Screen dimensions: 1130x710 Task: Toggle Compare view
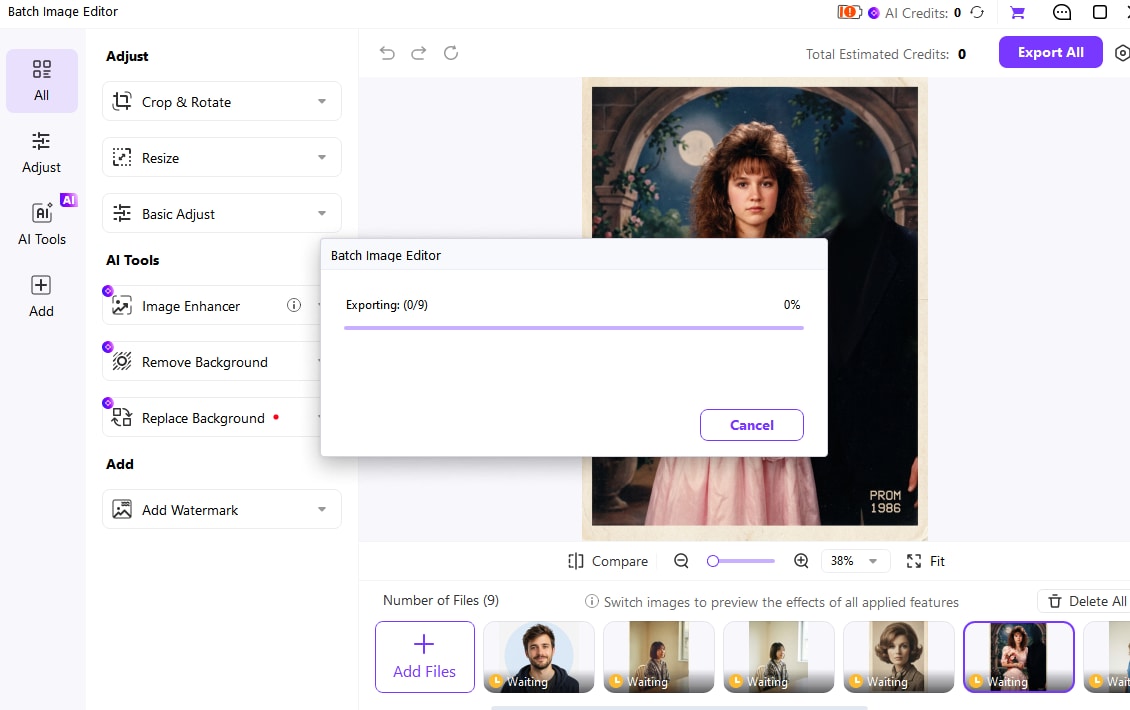point(608,561)
